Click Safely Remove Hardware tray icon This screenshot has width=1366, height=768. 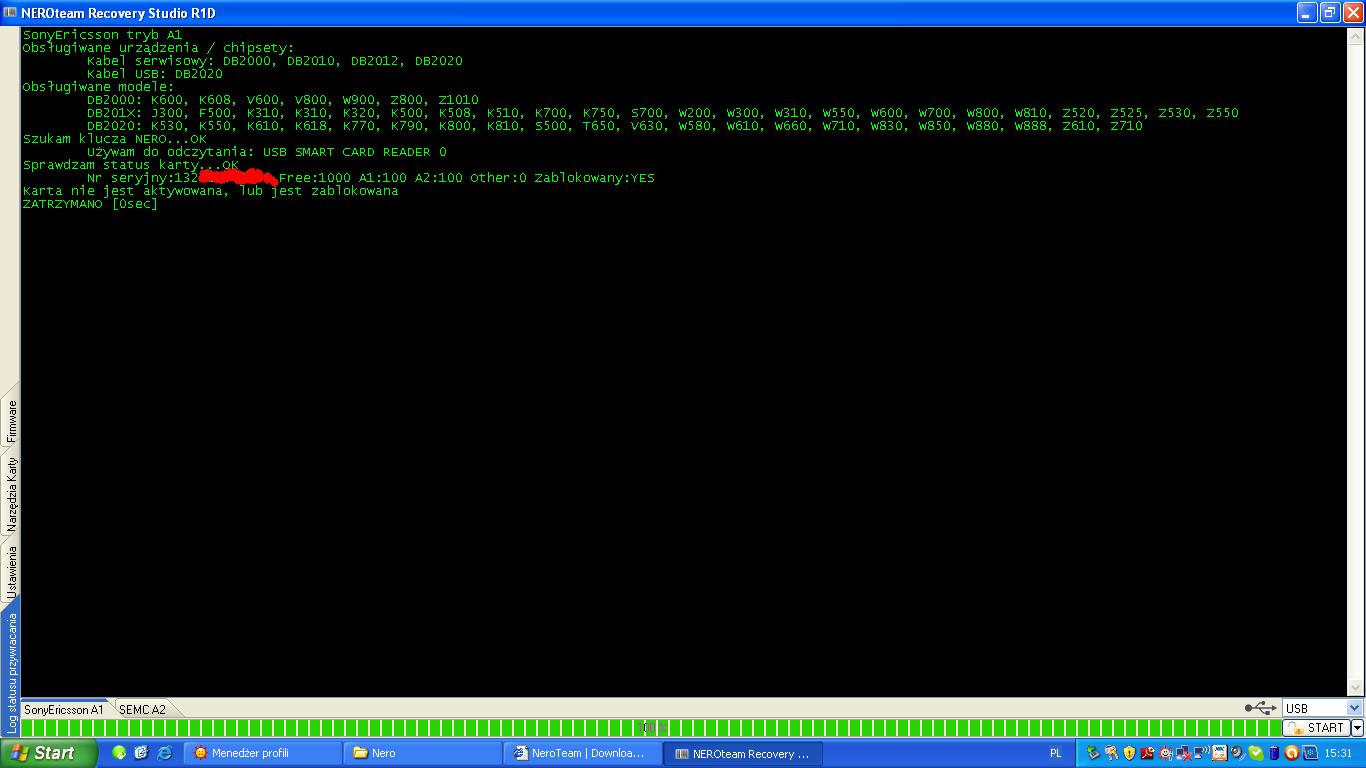pos(1093,753)
